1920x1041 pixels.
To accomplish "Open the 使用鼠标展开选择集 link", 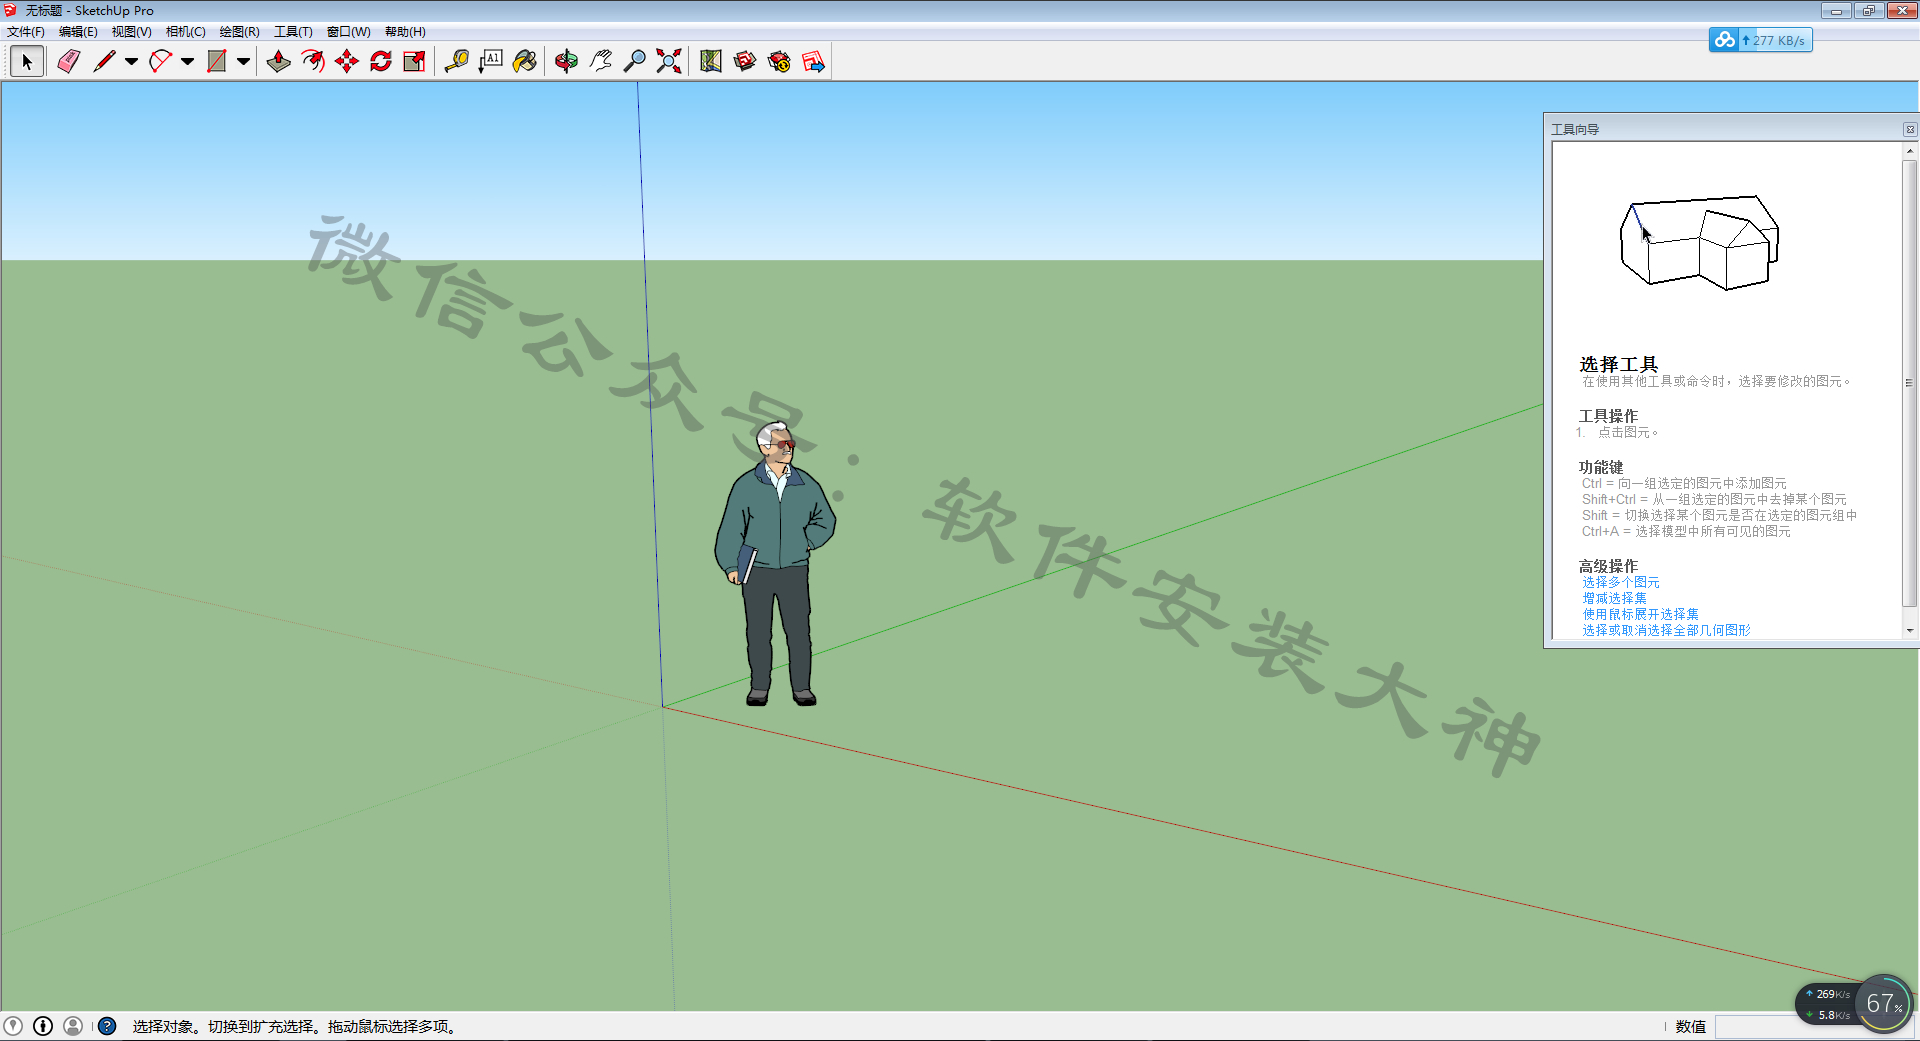I will 1640,614.
